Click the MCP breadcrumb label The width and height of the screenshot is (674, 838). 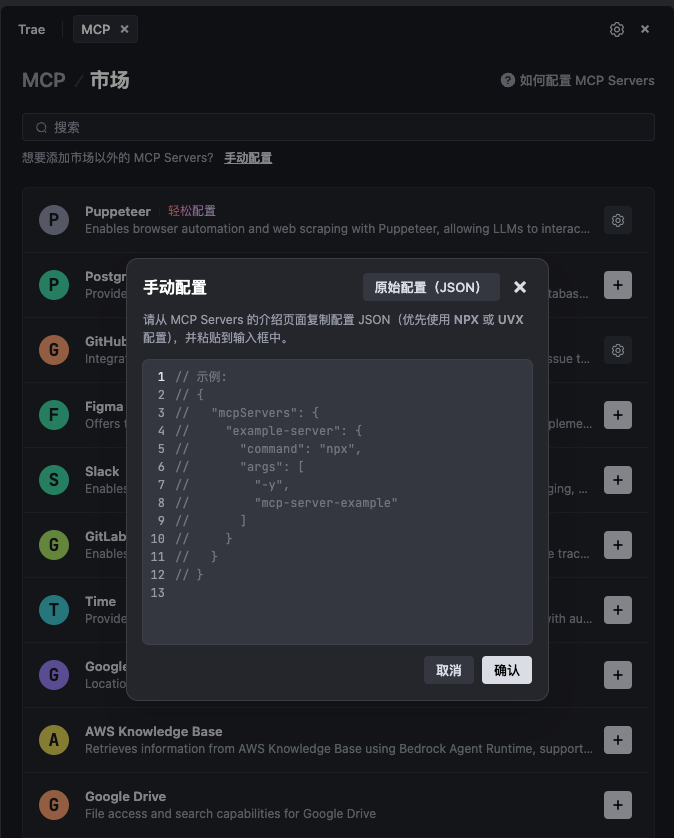click(43, 80)
